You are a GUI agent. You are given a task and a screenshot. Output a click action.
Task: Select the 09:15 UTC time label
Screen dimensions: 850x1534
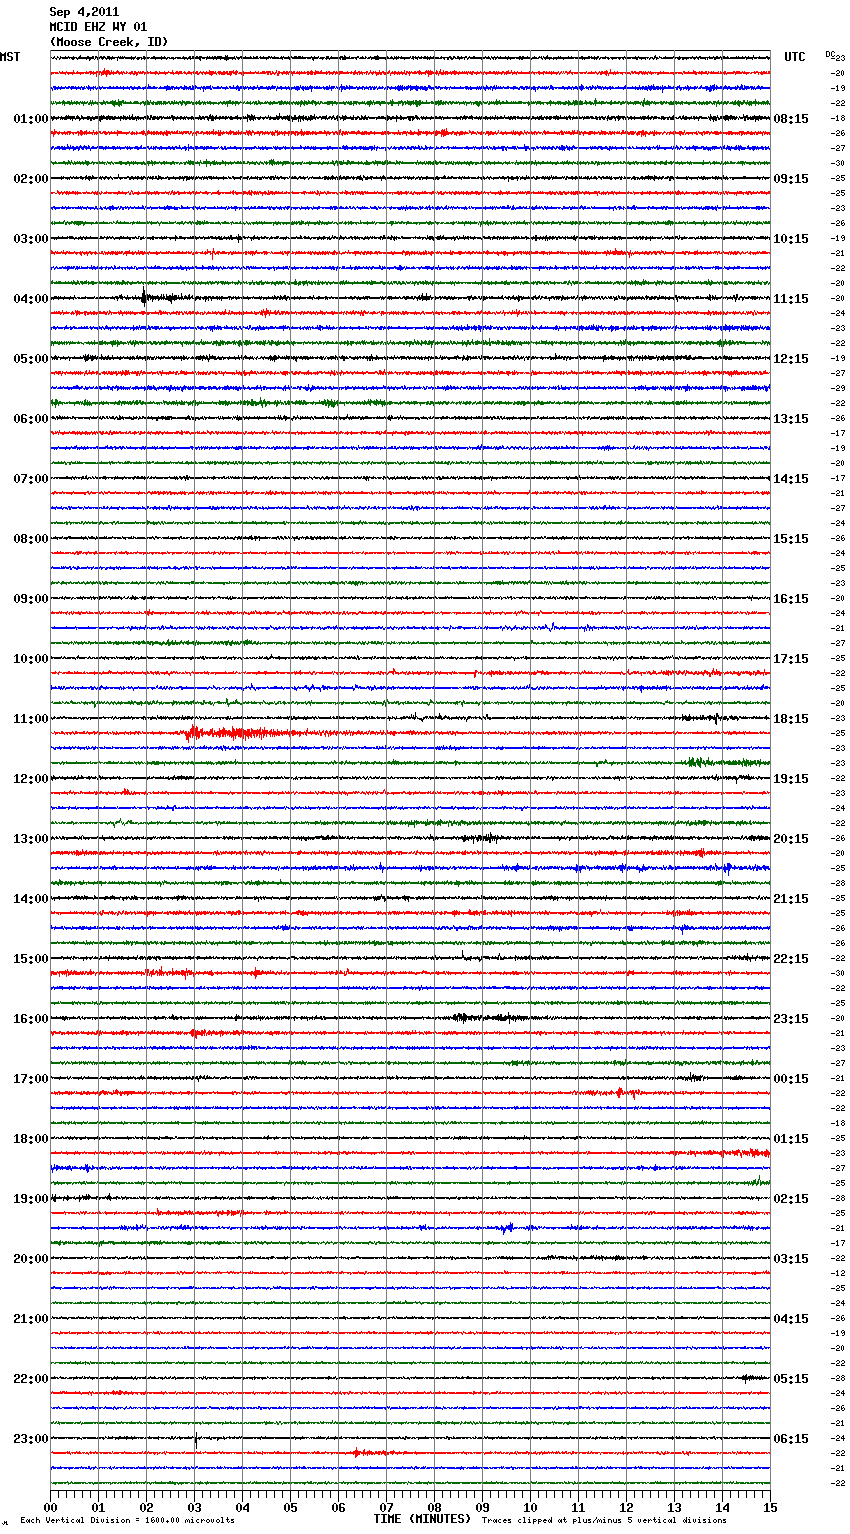791,179
